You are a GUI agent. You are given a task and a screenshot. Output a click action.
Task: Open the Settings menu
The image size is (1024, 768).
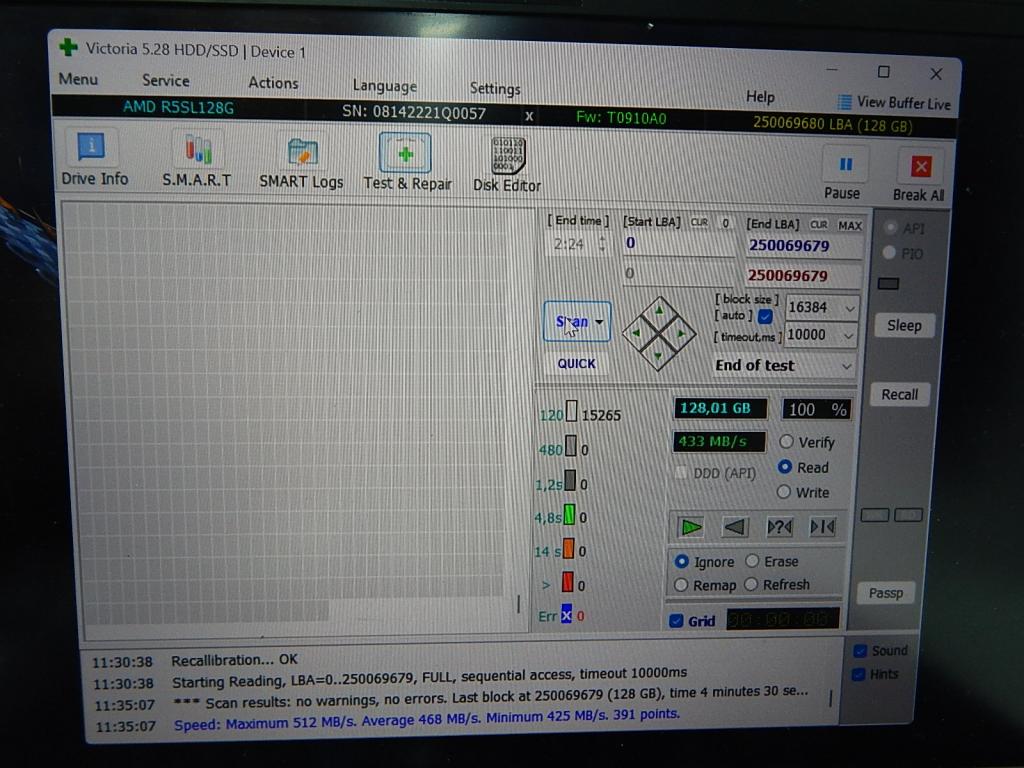(495, 88)
